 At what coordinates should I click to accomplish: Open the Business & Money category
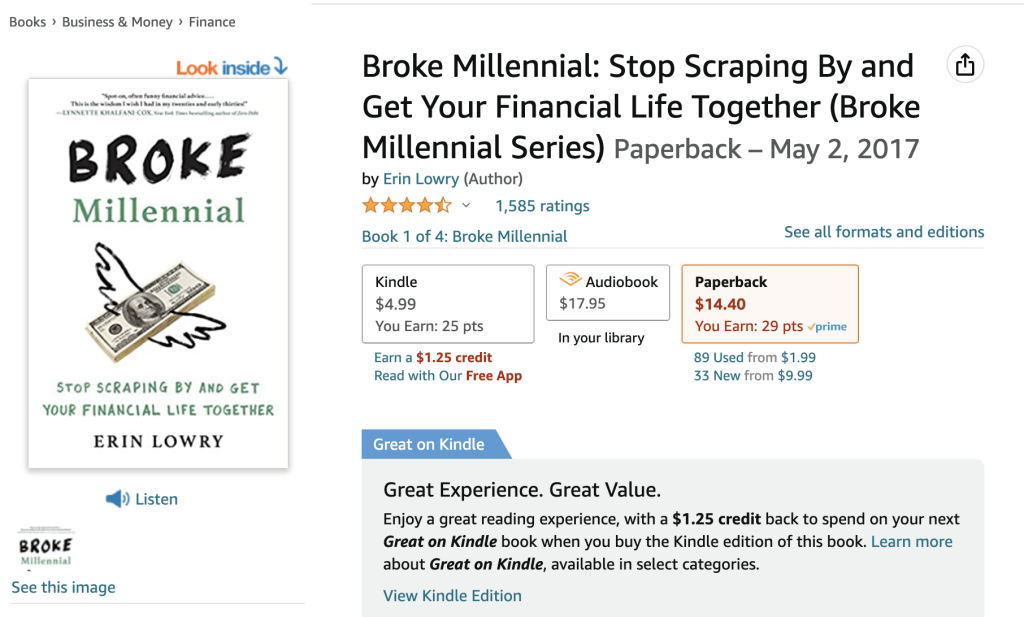pos(117,21)
